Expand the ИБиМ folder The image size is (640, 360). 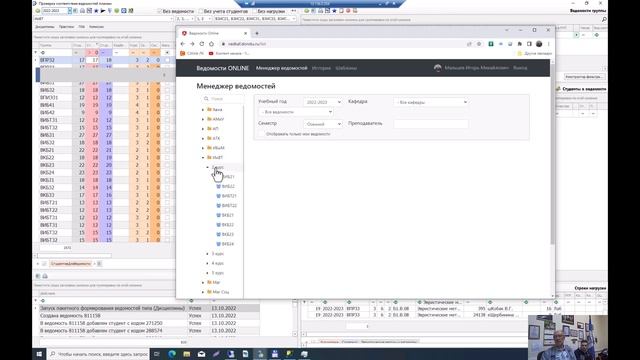click(203, 148)
